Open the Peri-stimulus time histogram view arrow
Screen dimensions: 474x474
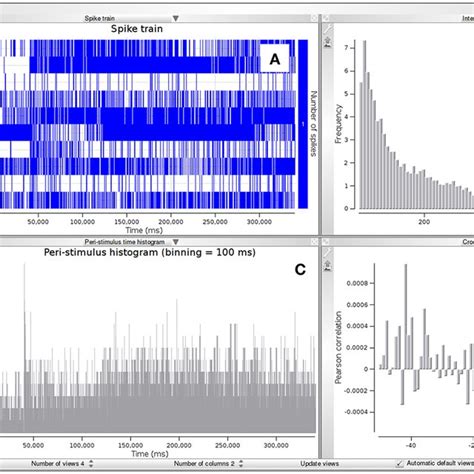pyautogui.click(x=176, y=242)
